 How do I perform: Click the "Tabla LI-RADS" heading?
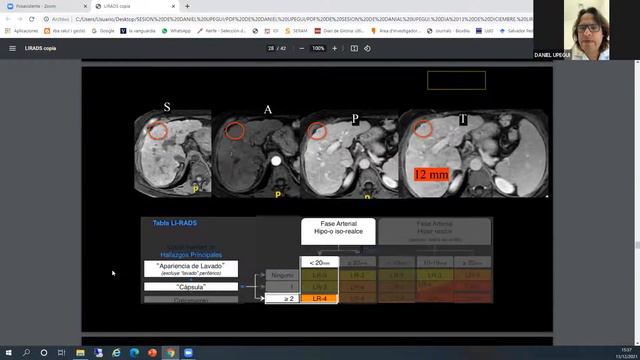point(175,223)
